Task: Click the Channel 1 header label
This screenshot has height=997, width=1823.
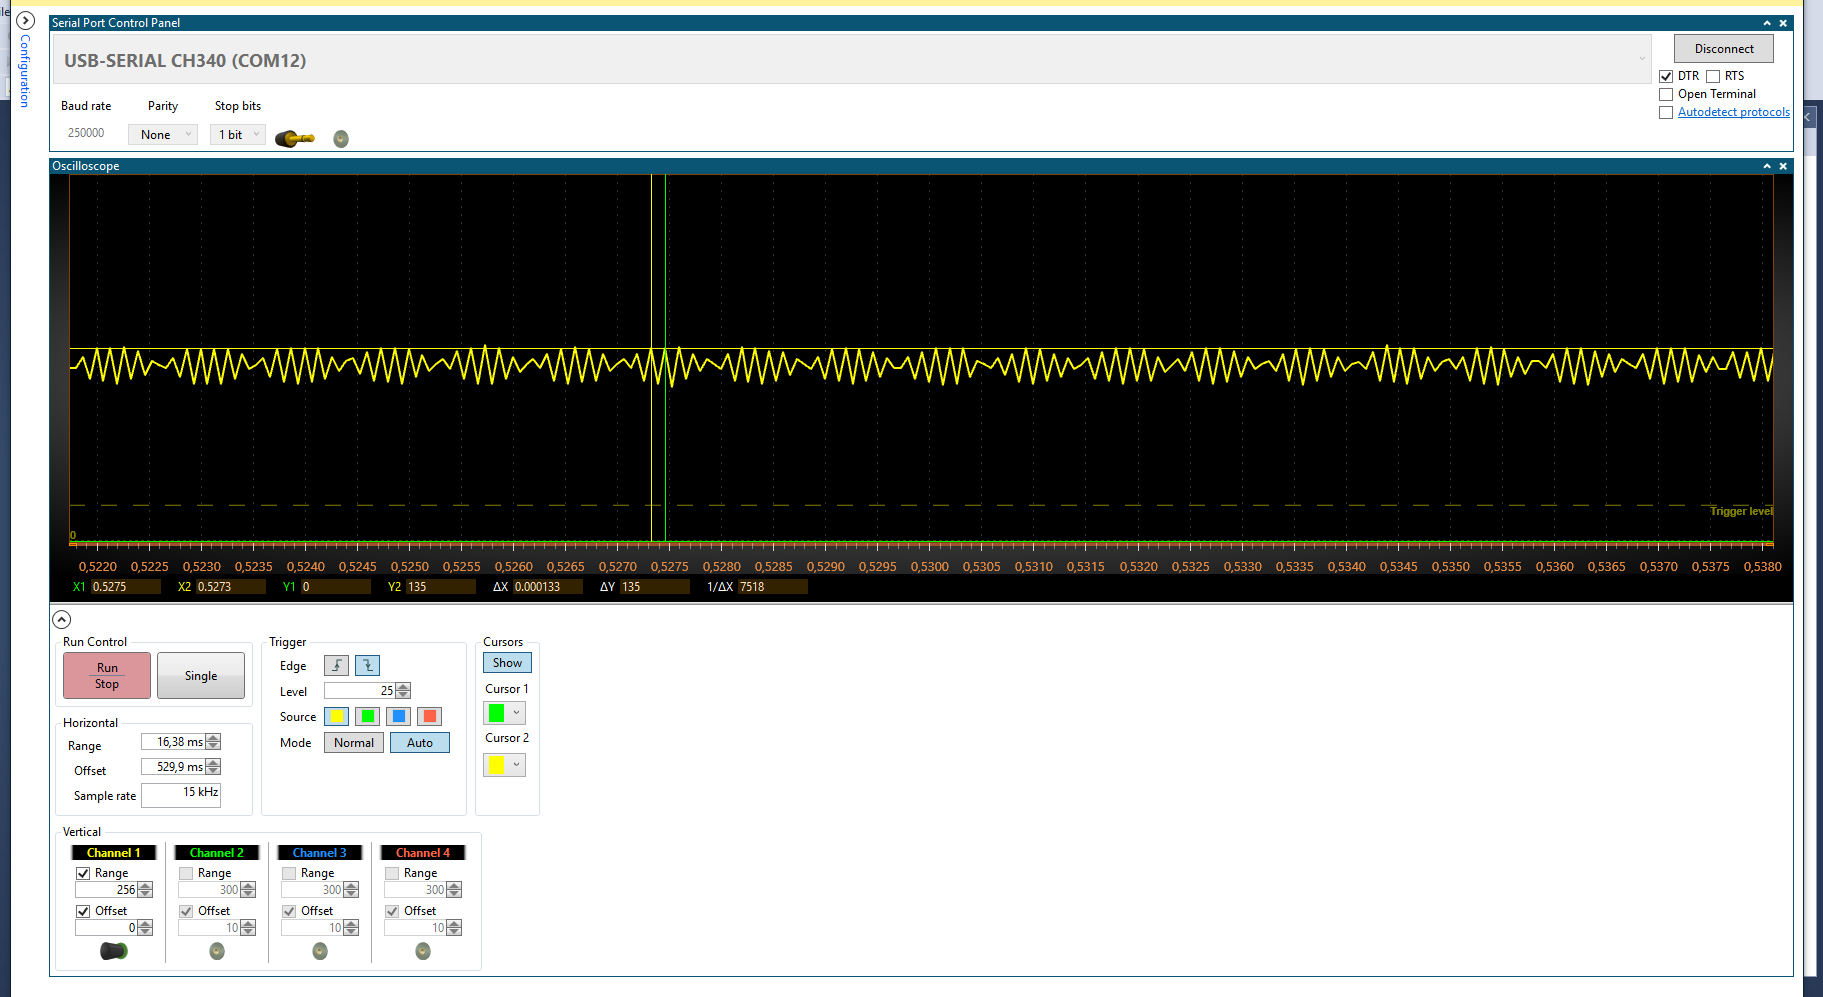Action: [114, 853]
